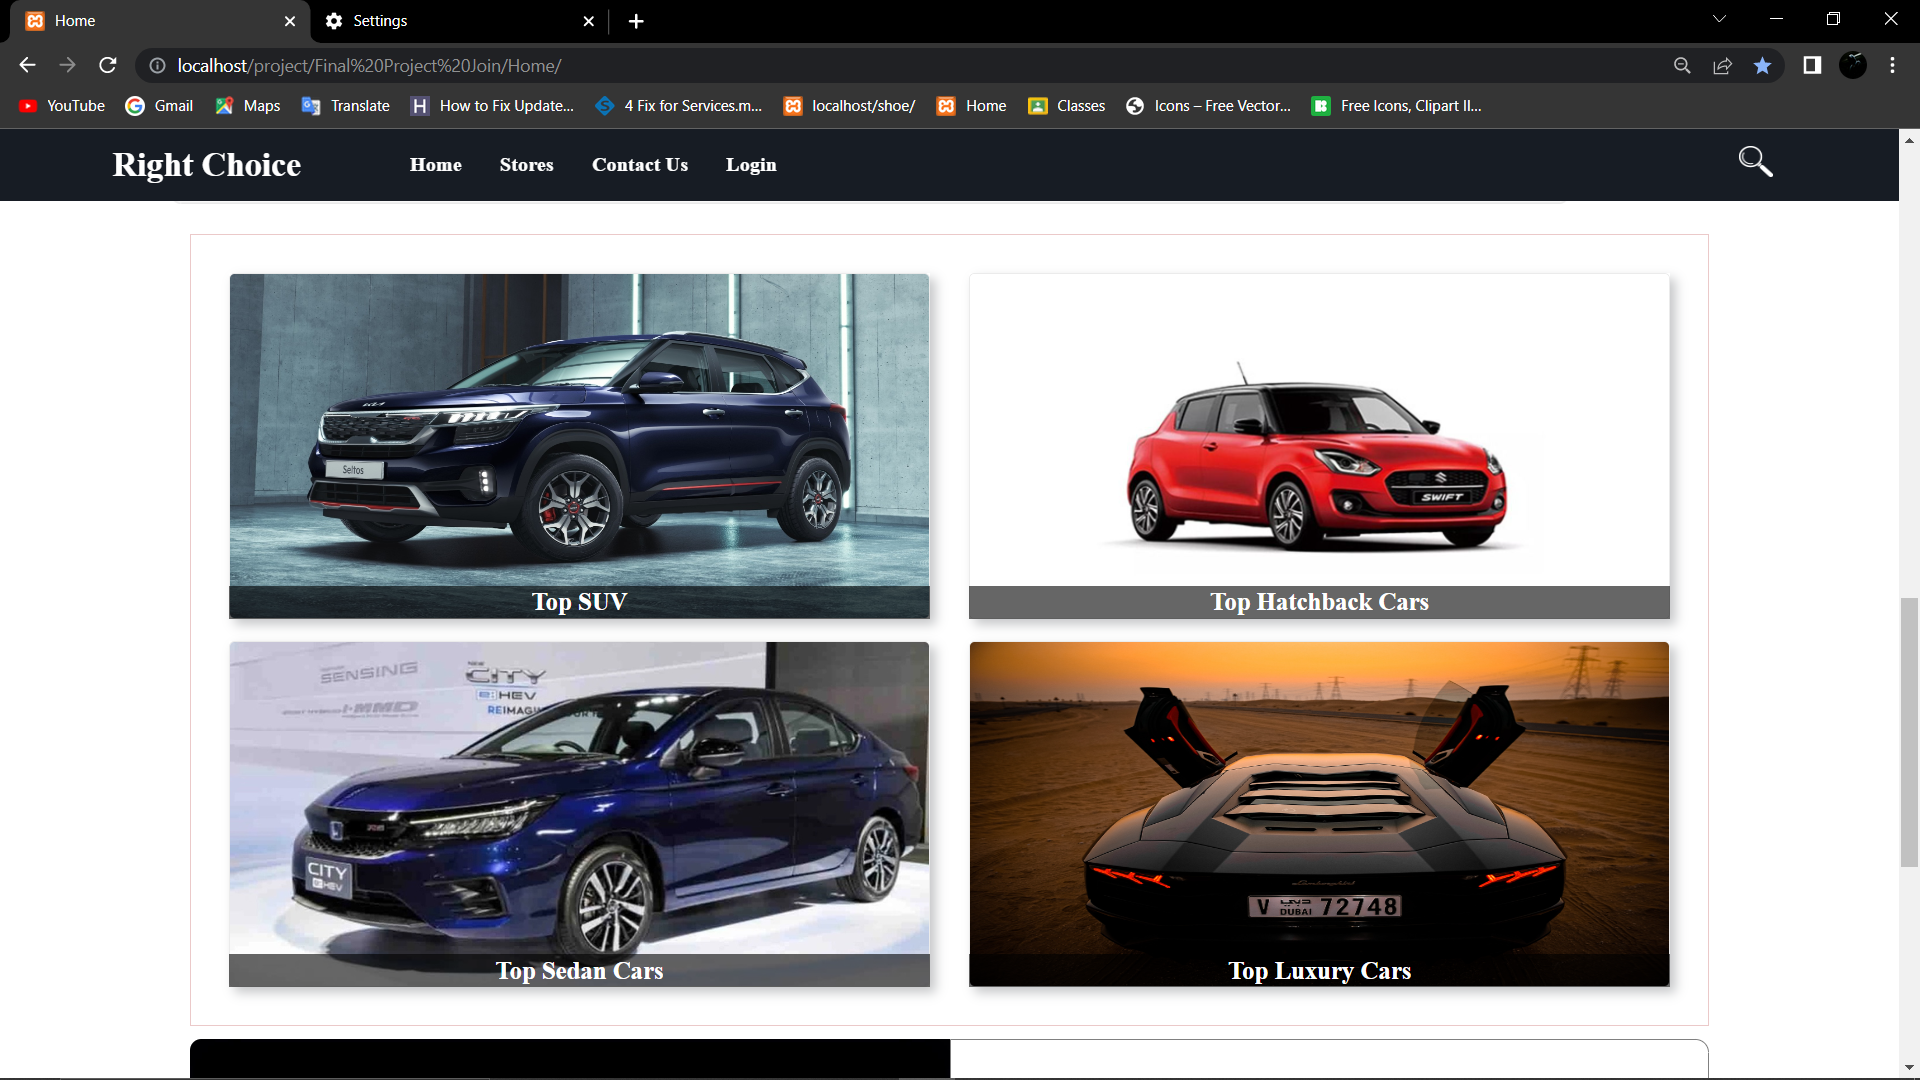
Task: Toggle the browser side panel
Action: click(1811, 65)
